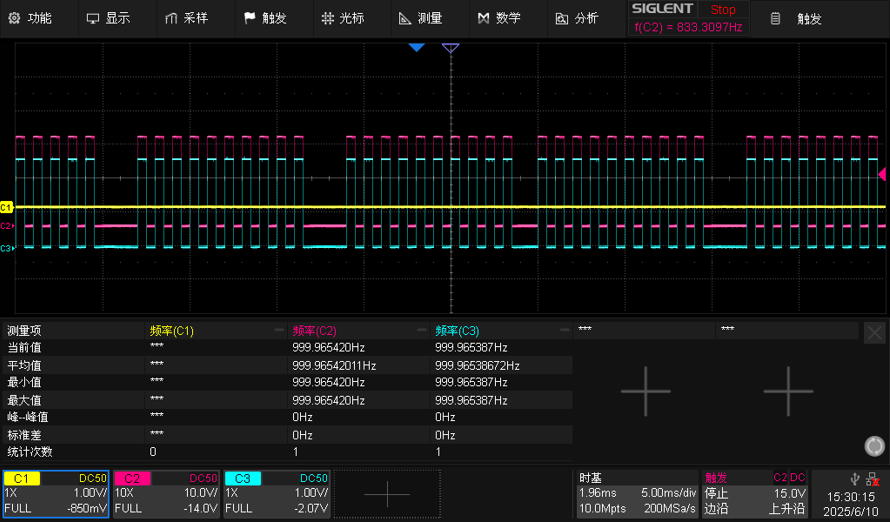This screenshot has width=890, height=522.
Task: Click the Stop run state button
Action: click(x=723, y=10)
